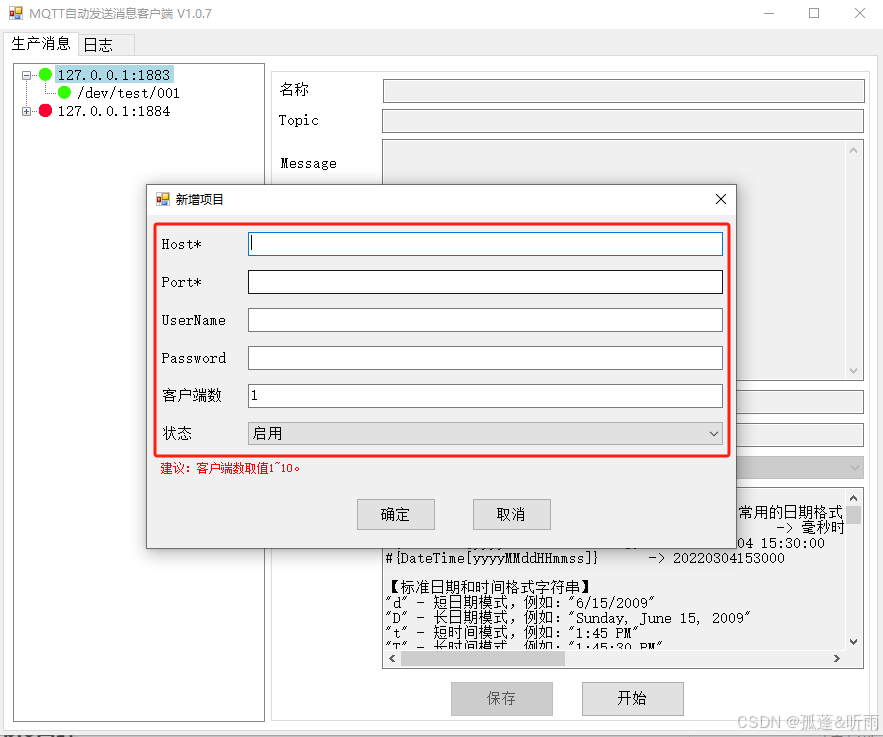883x737 pixels.
Task: Select tree item 127.0.0.1:1883
Action: click(114, 75)
